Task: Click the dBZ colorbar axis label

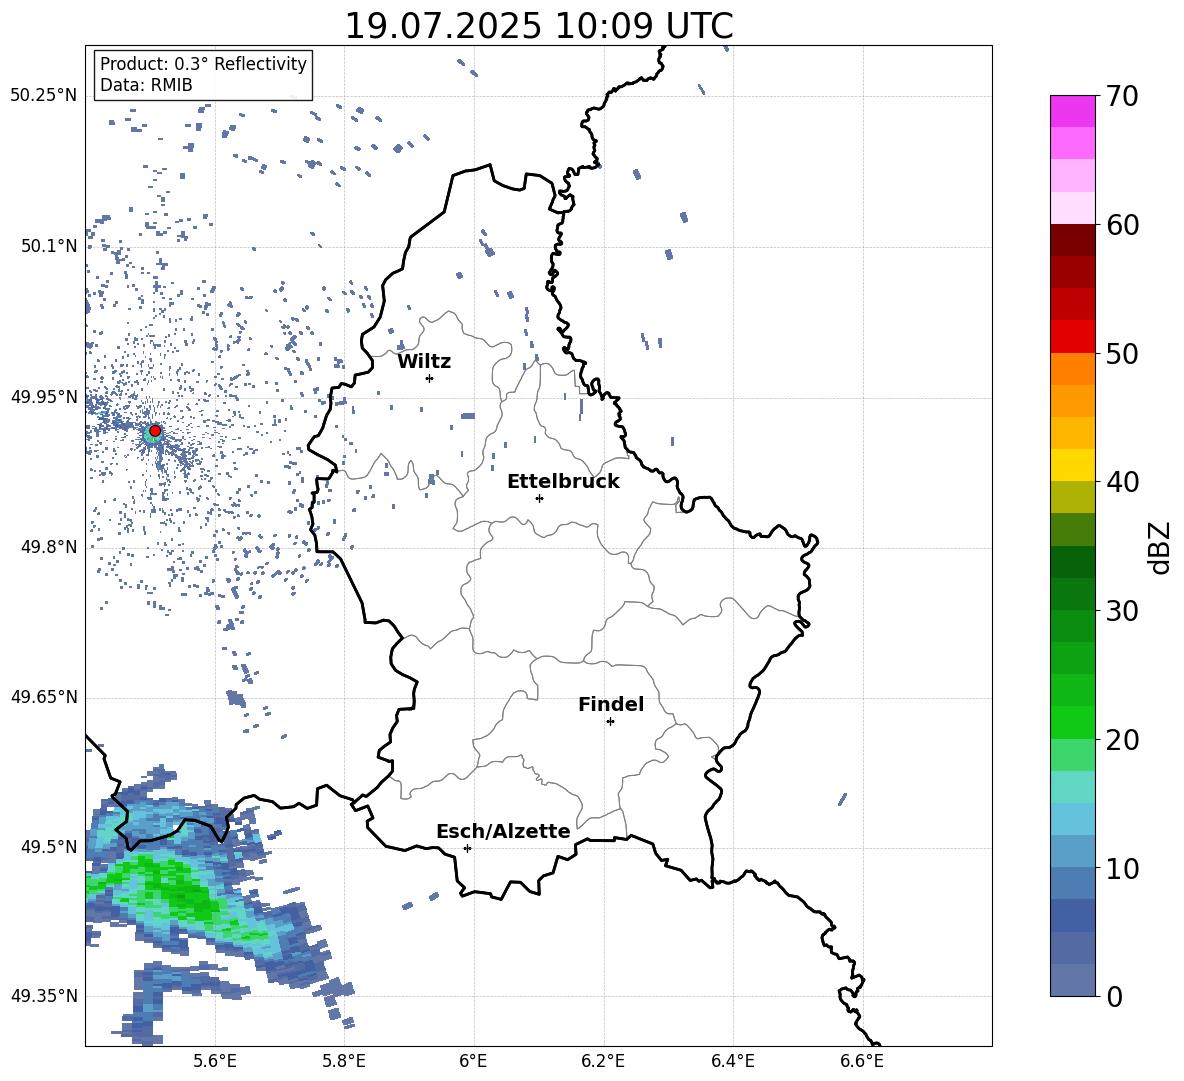Action: [1161, 547]
